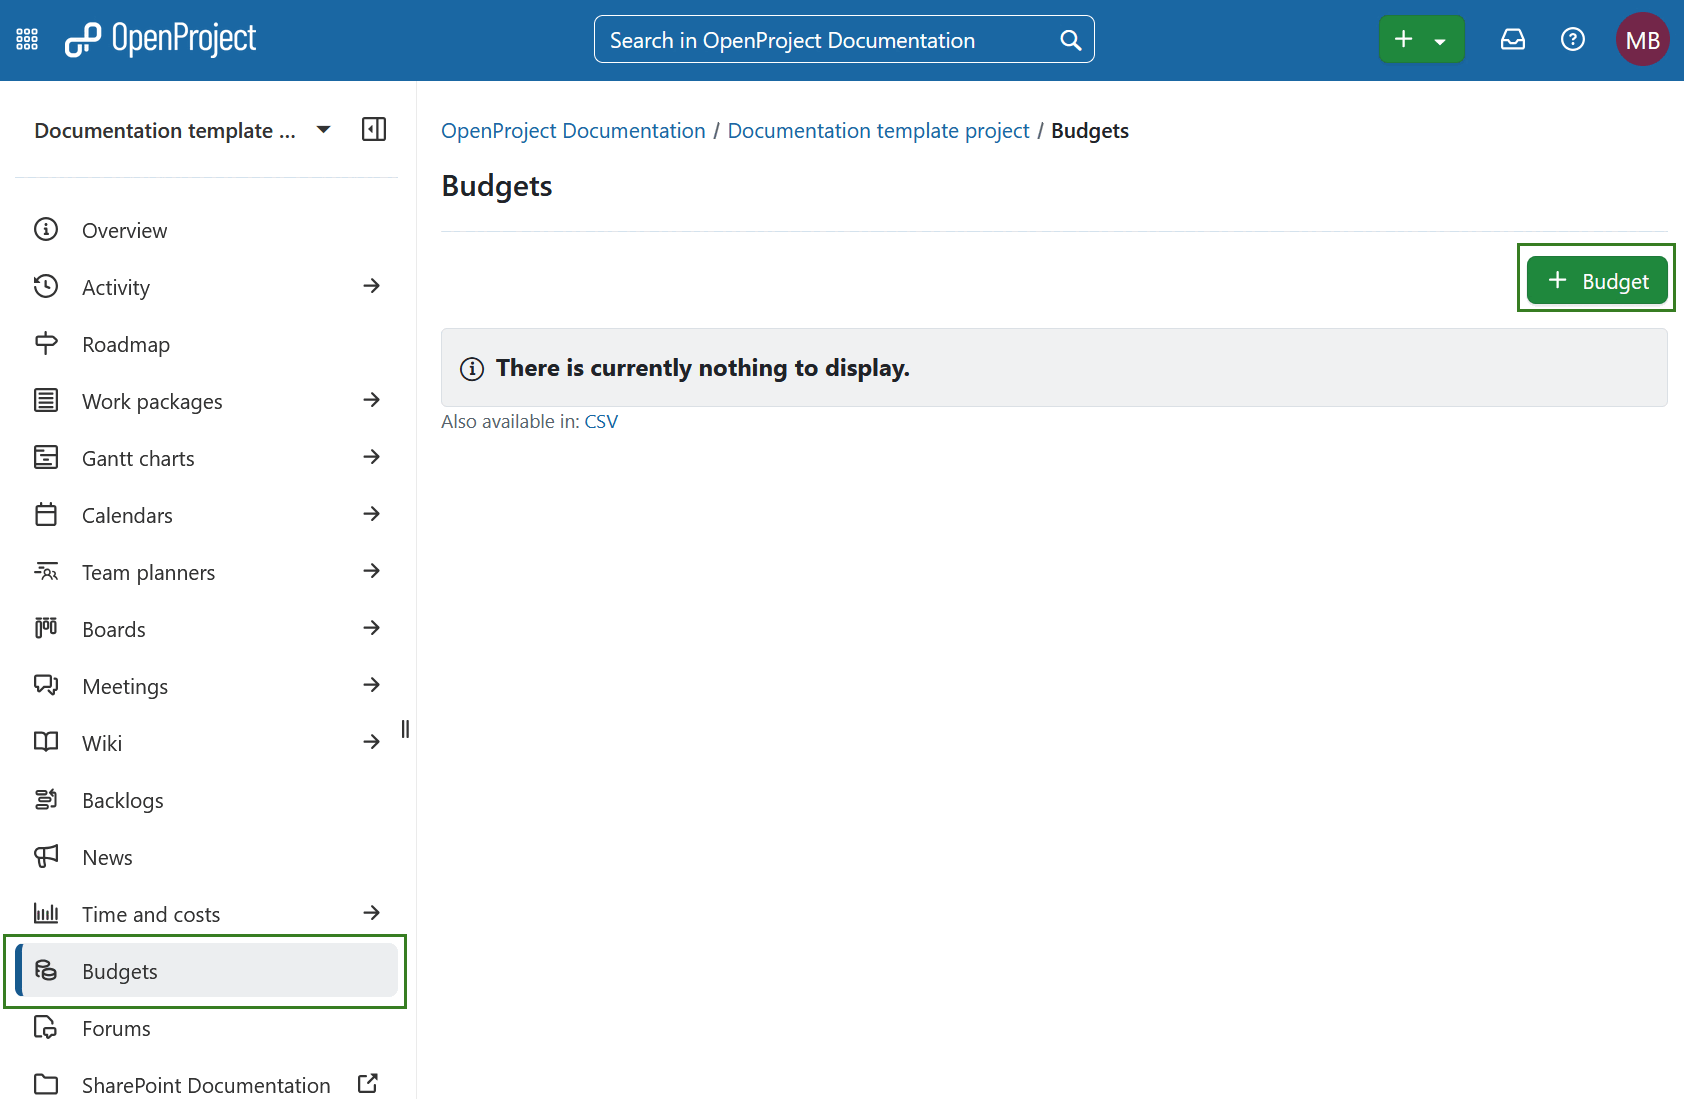Expand the Documentation template project dropdown
Screen dimensions: 1684x1099
tap(323, 129)
